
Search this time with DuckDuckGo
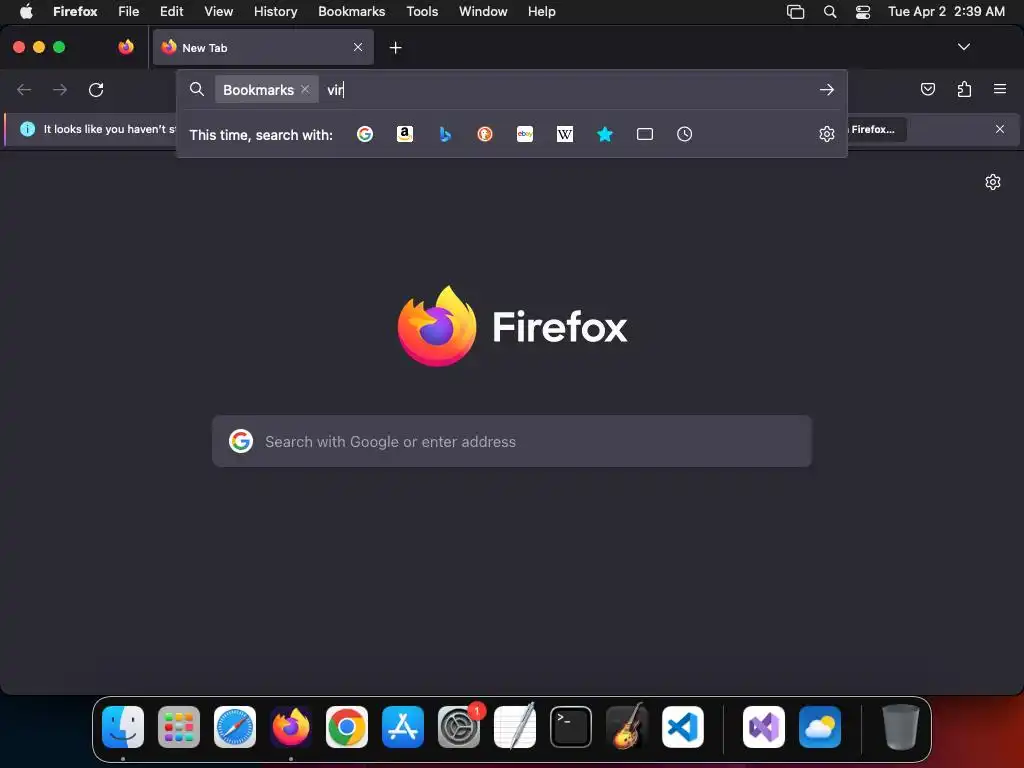pos(485,135)
